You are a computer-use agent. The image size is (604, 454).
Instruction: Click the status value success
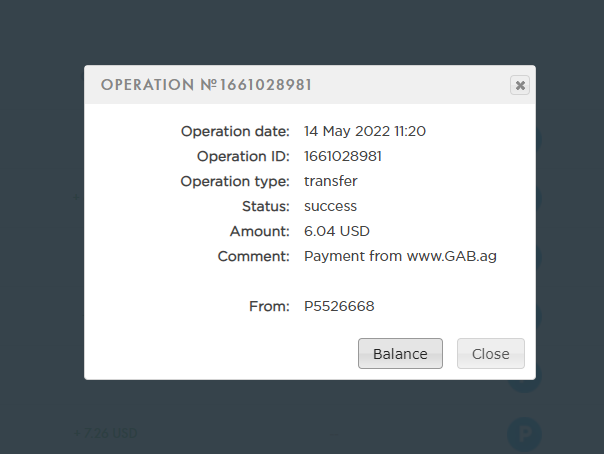tap(331, 206)
